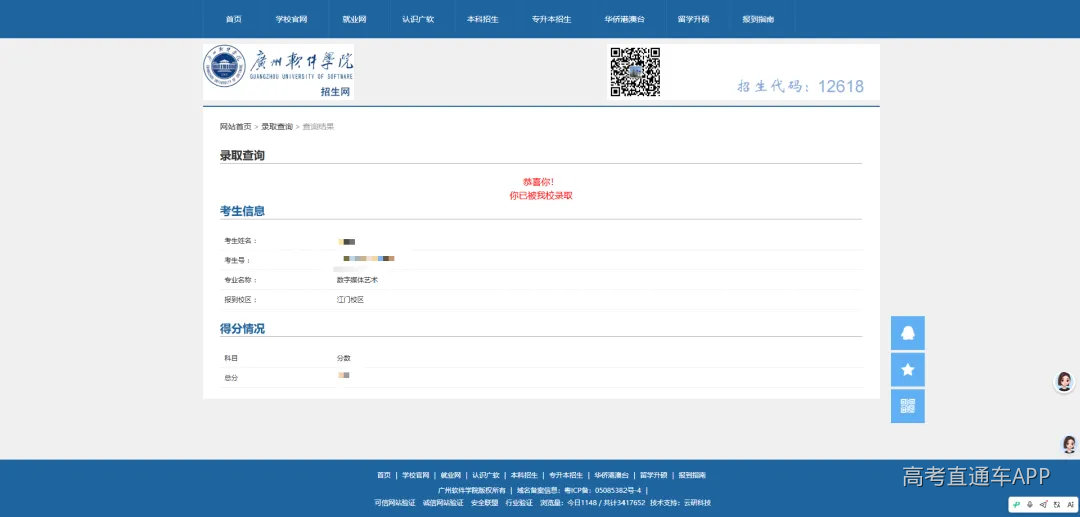
Task: Open 华侨港澳台 in the top navigation
Action: pos(625,19)
